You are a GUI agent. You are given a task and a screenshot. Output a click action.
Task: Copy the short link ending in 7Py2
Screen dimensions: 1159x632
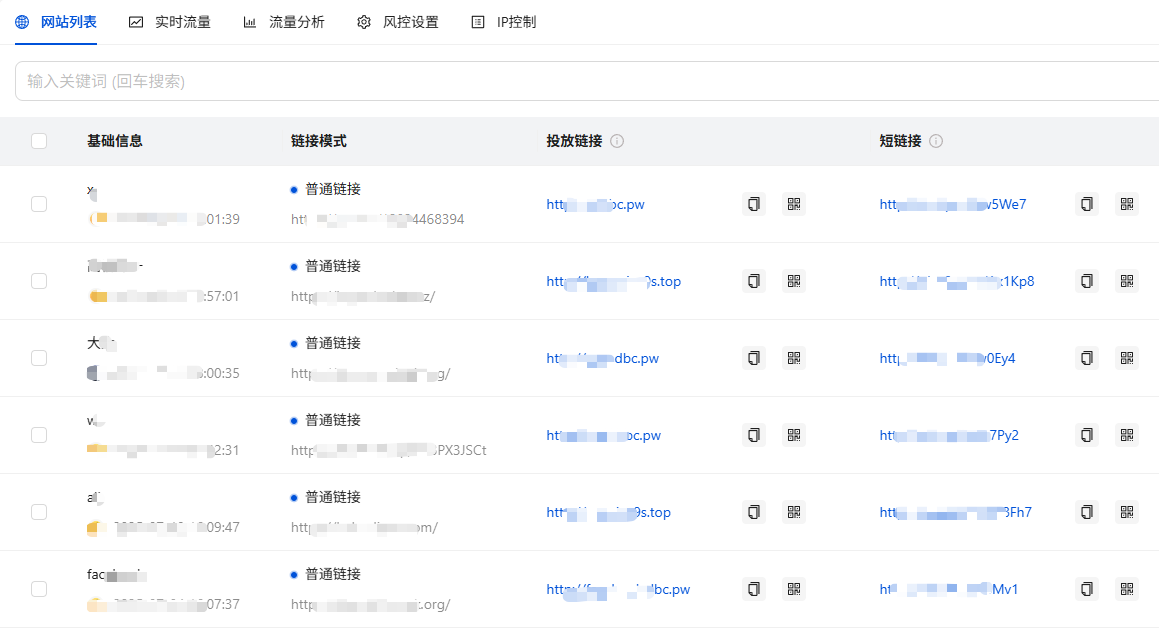1087,435
